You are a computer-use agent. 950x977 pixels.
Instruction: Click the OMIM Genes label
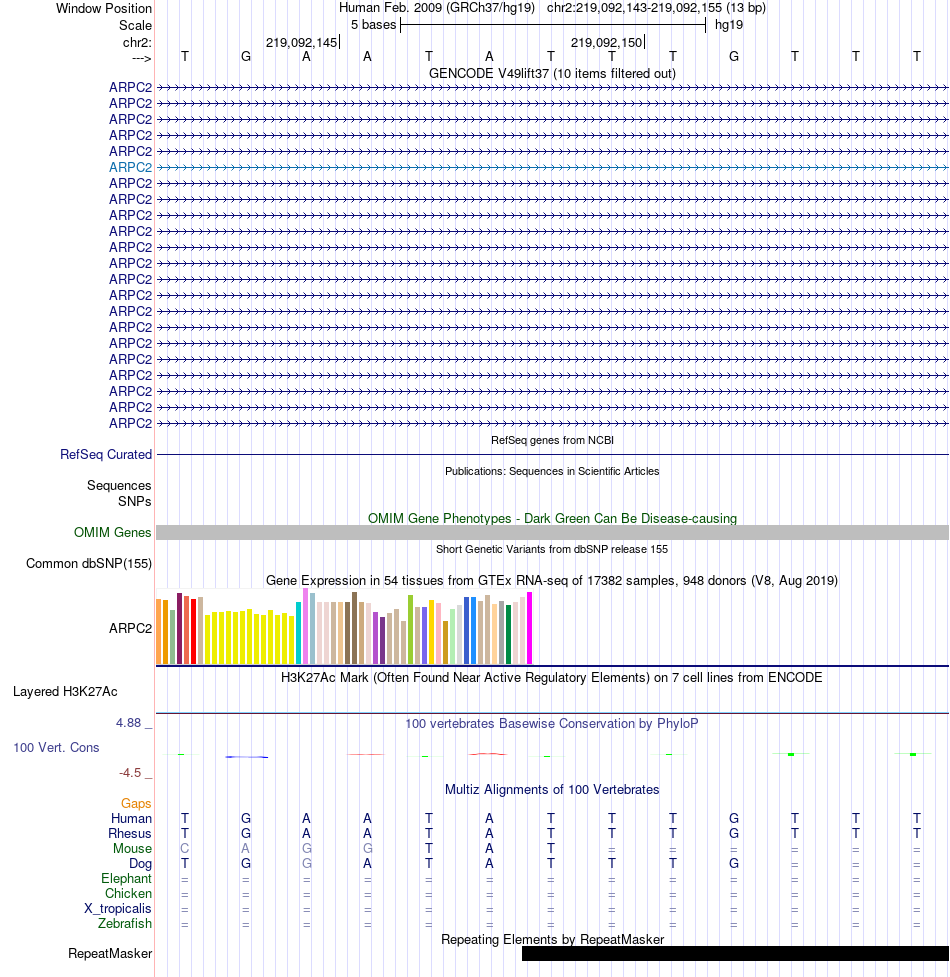point(112,533)
